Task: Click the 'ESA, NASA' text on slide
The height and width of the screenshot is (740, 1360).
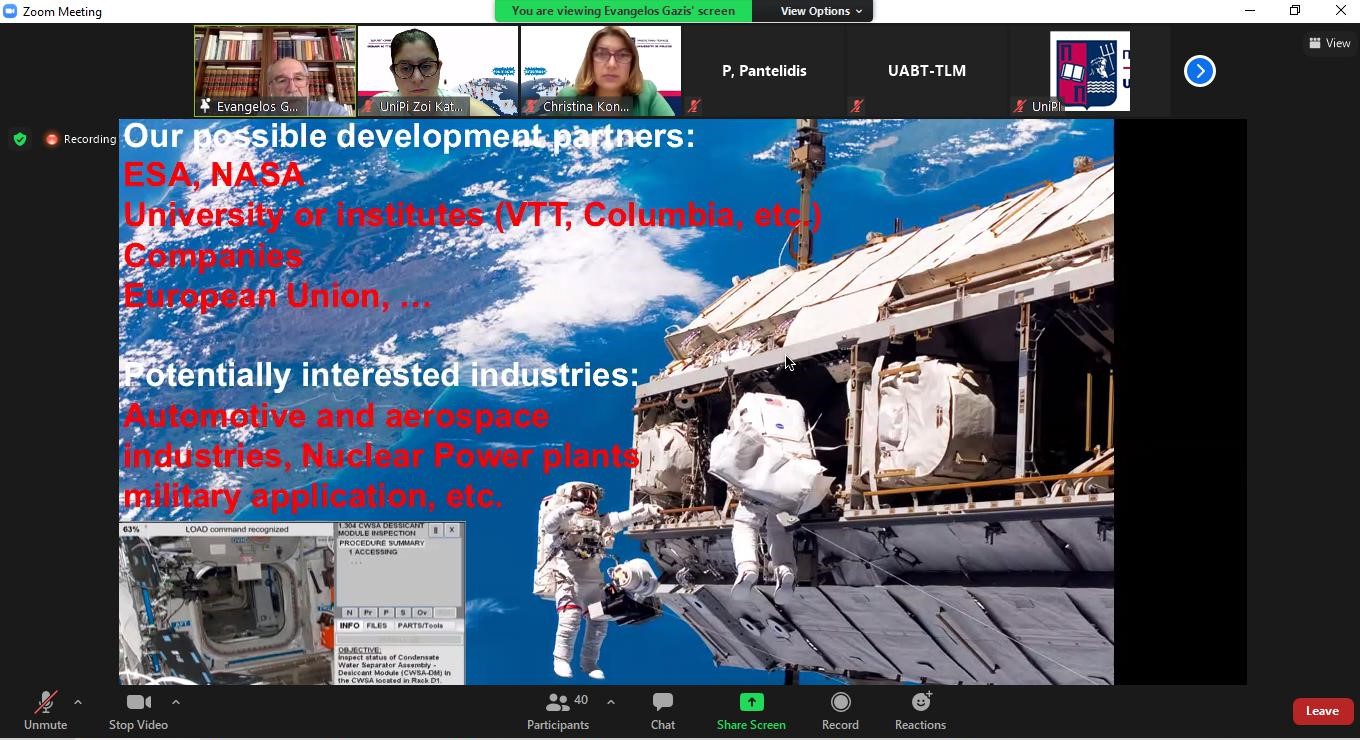Action: point(213,175)
